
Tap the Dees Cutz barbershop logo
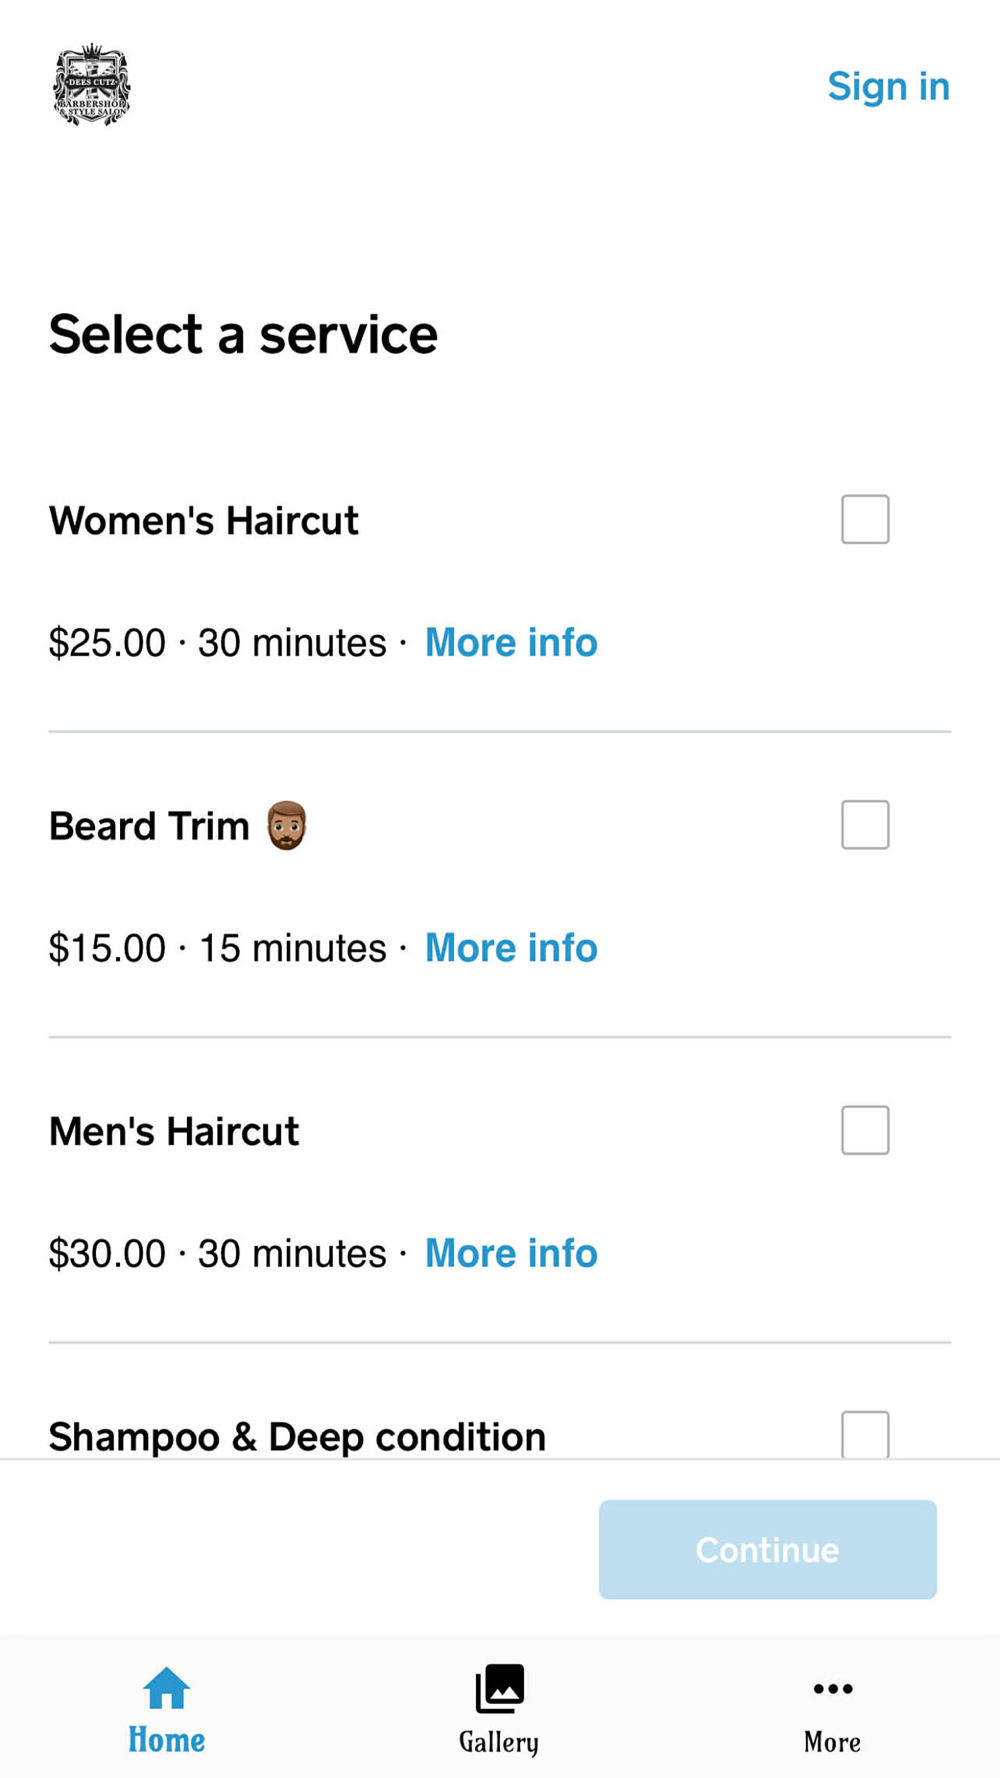[91, 86]
